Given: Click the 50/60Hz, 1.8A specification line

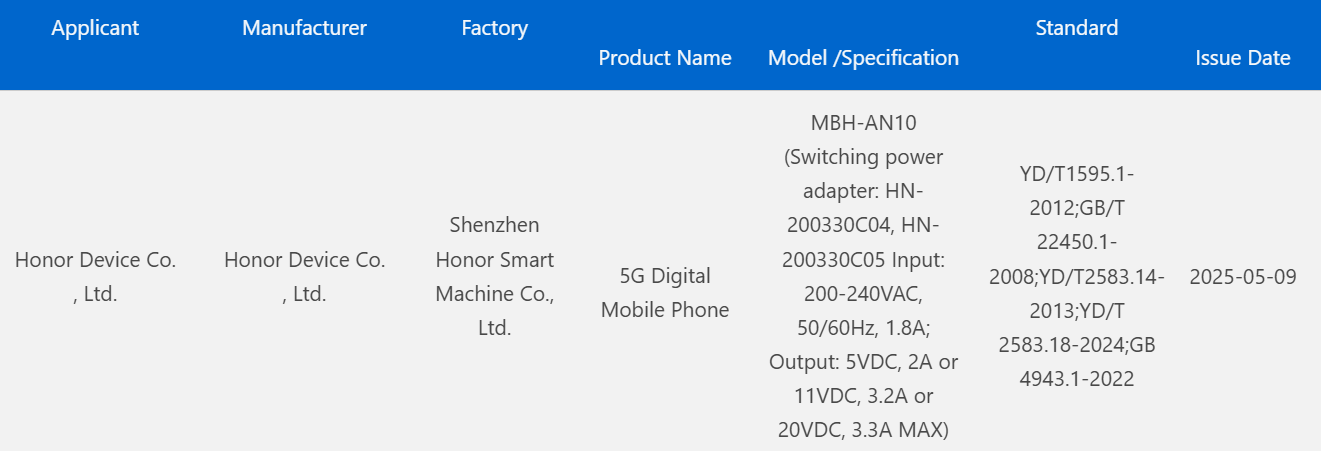Looking at the screenshot, I should coord(863,328).
